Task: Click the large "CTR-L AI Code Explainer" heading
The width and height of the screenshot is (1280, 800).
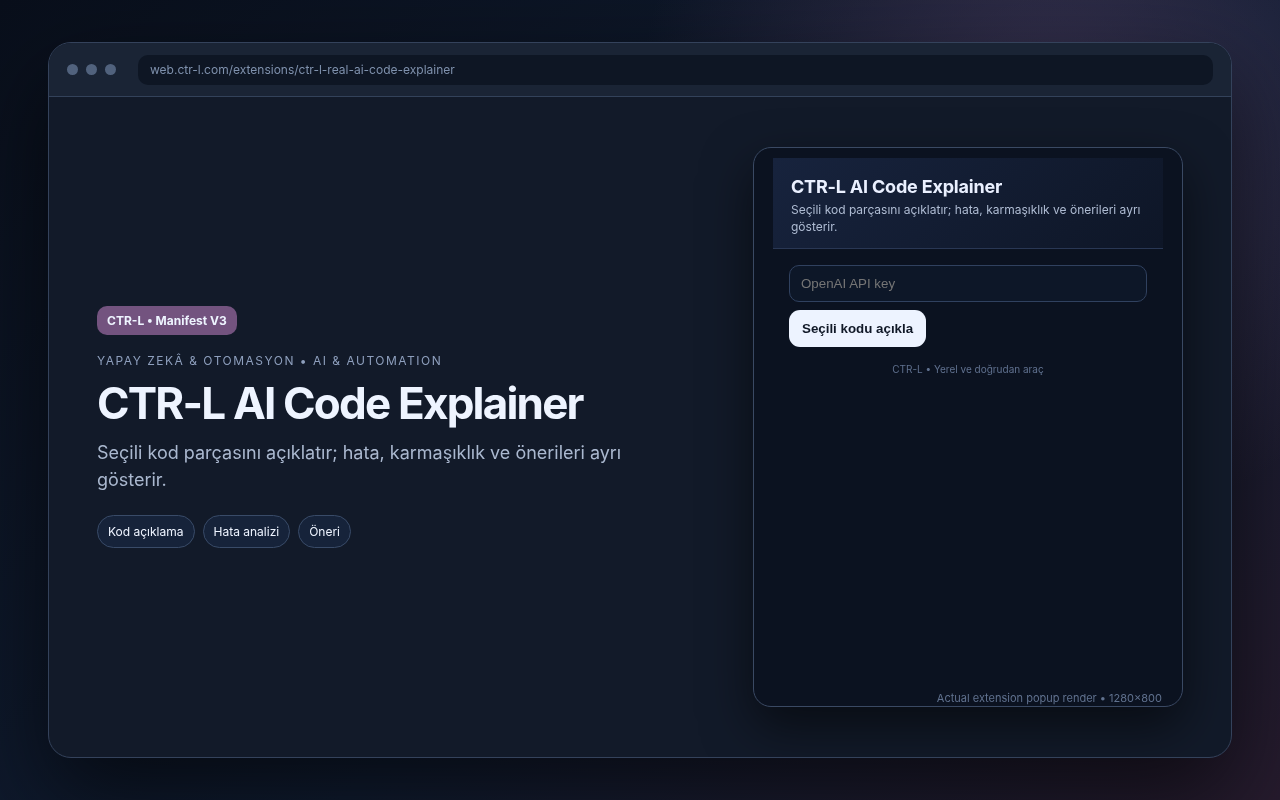Action: [x=340, y=404]
